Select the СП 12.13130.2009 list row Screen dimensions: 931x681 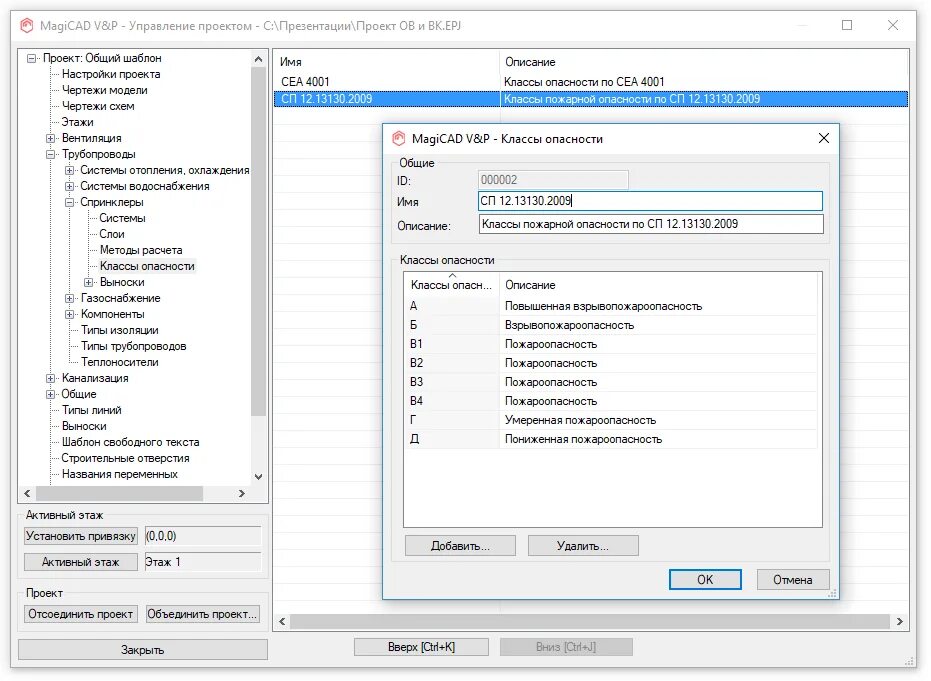point(591,99)
